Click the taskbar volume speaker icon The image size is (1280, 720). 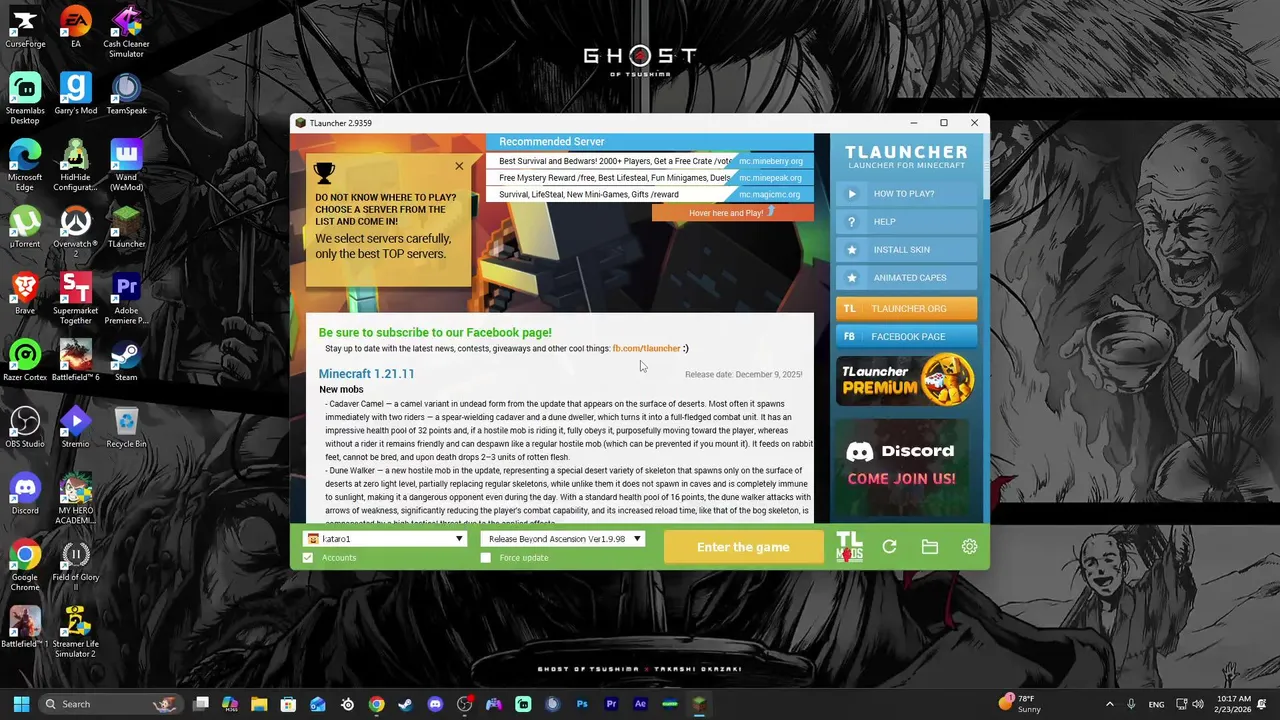pyautogui.click(x=1198, y=704)
